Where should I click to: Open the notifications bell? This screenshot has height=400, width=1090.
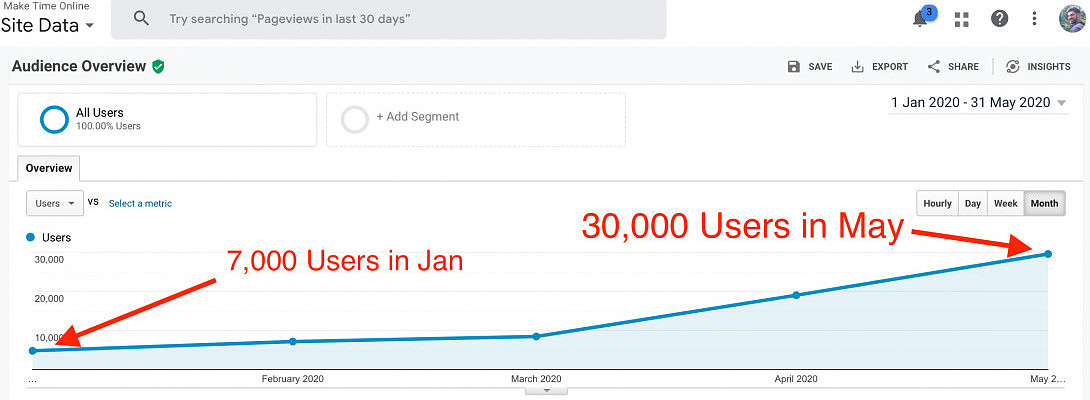pos(921,19)
